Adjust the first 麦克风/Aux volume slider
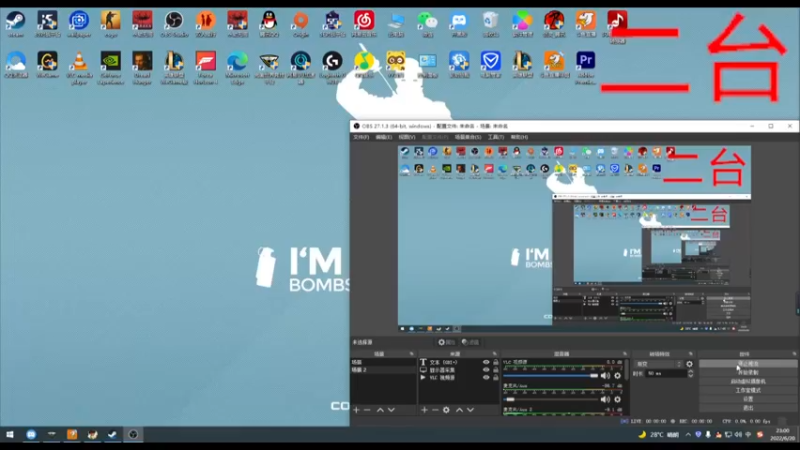 [551, 399]
